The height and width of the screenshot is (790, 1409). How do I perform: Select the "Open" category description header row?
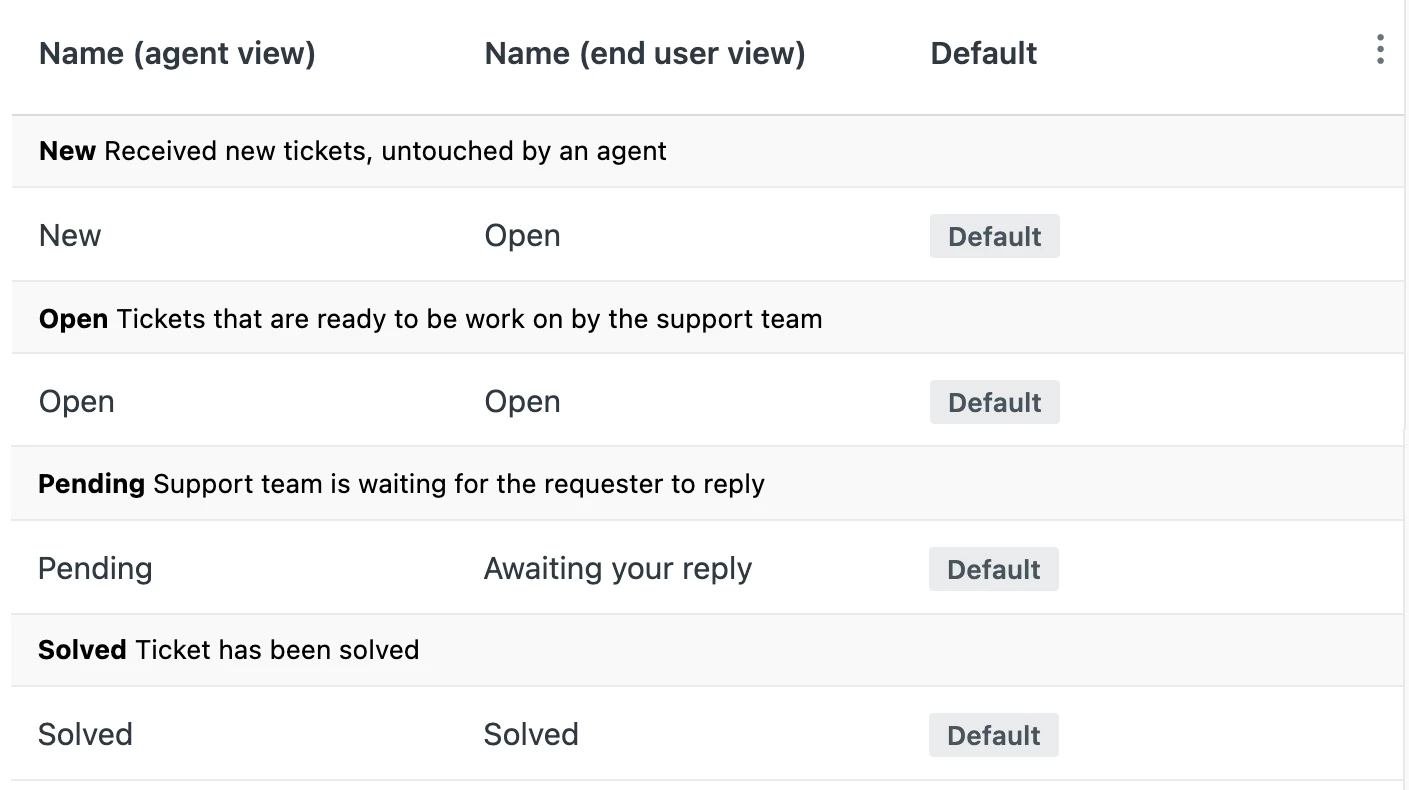[430, 319]
